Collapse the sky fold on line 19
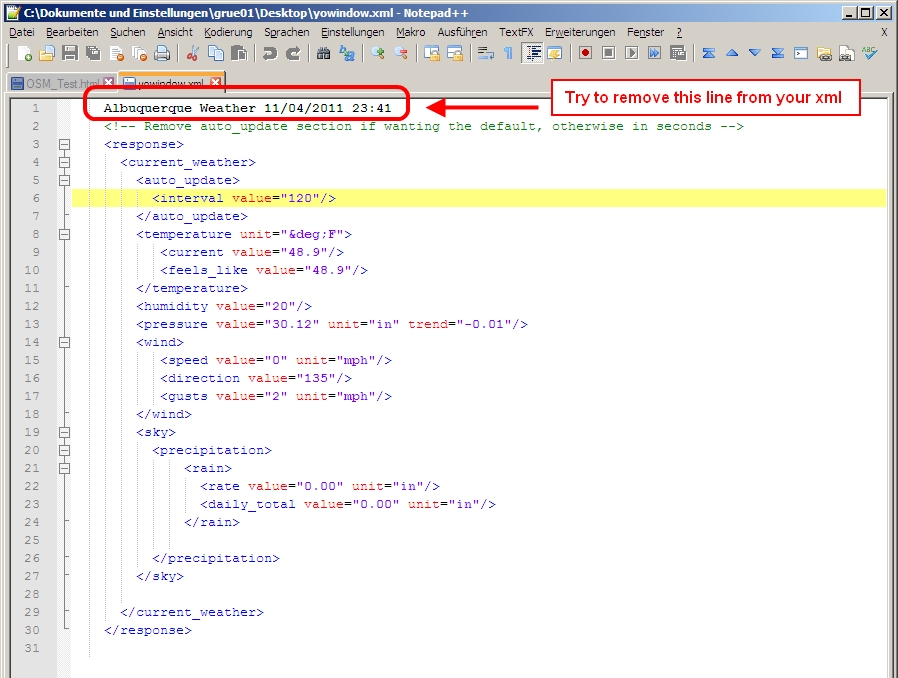This screenshot has height=678, width=898. pos(64,432)
